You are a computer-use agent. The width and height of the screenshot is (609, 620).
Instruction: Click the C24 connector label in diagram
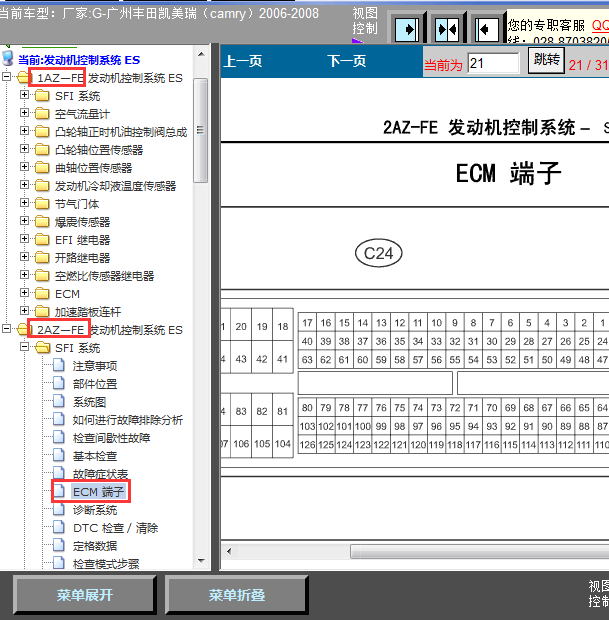tap(378, 253)
